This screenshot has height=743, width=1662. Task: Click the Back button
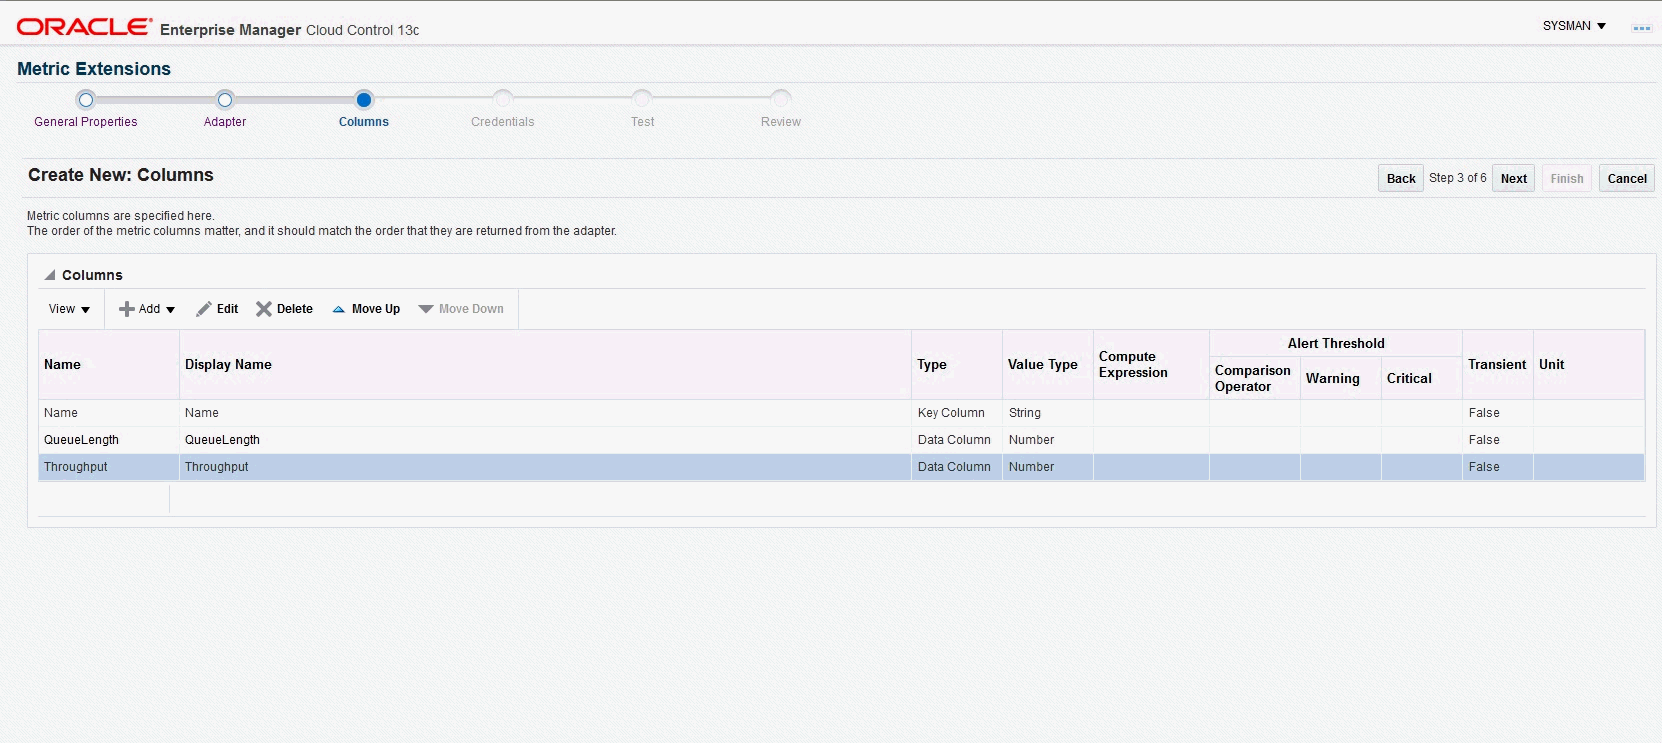point(1401,178)
